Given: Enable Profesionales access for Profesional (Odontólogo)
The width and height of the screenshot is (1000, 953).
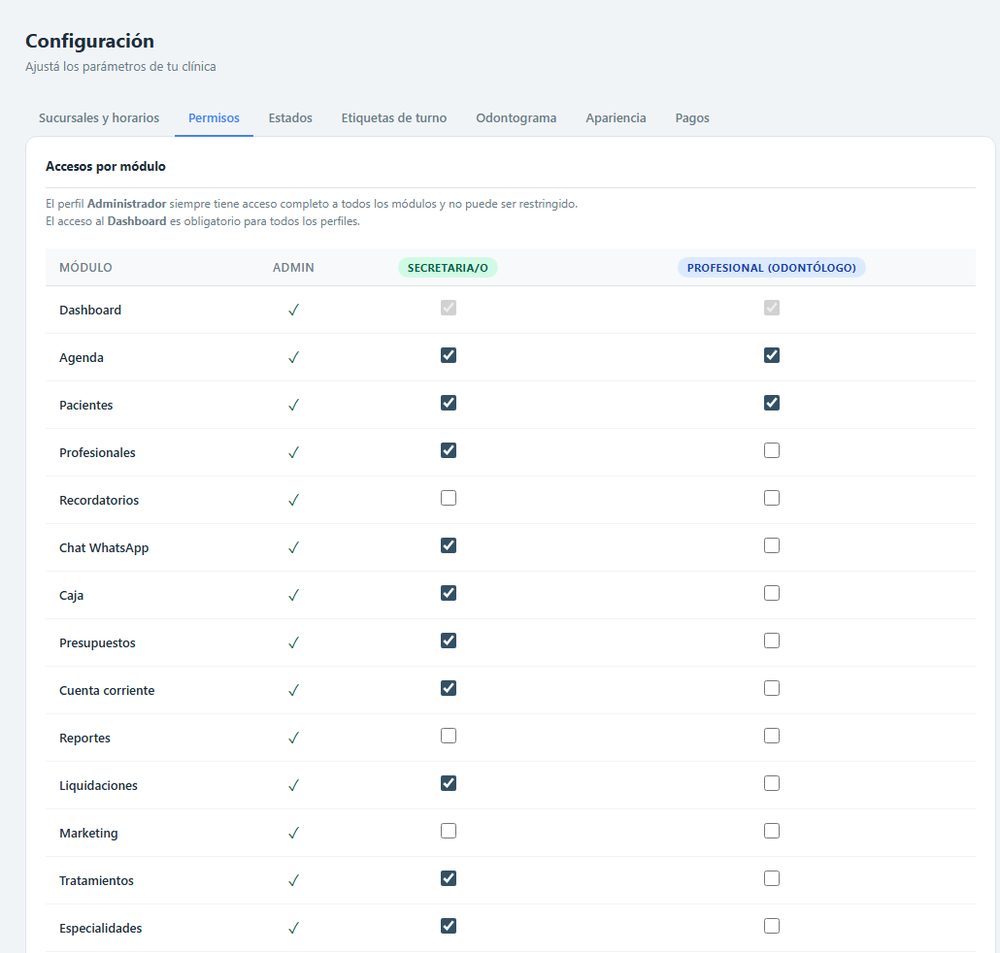Looking at the screenshot, I should pos(772,450).
